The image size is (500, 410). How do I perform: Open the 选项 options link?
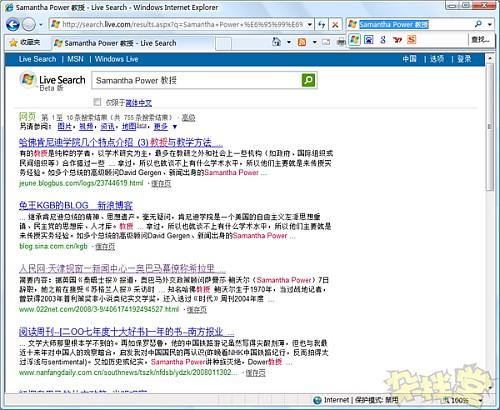point(437,59)
